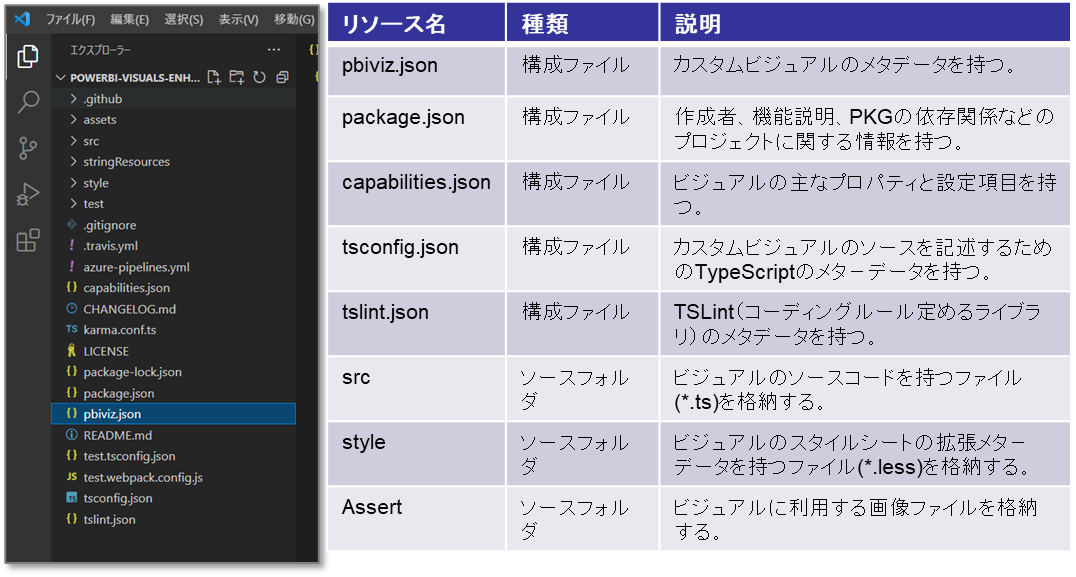Open the LICENSE file
Viewport: 1076px width, 577px height.
click(x=174, y=351)
